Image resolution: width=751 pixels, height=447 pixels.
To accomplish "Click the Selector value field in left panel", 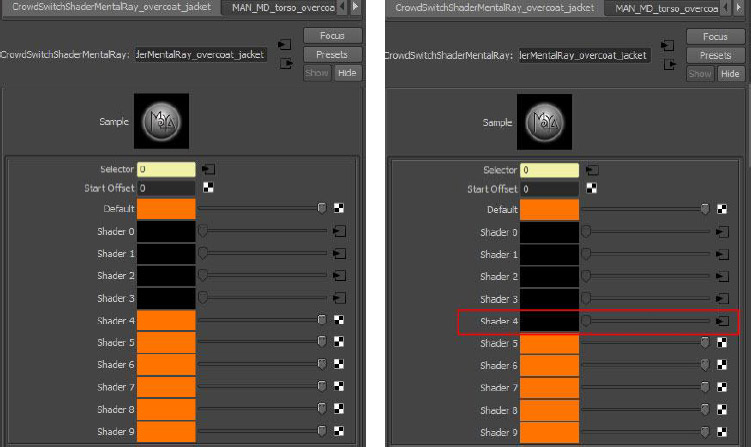I will point(166,169).
